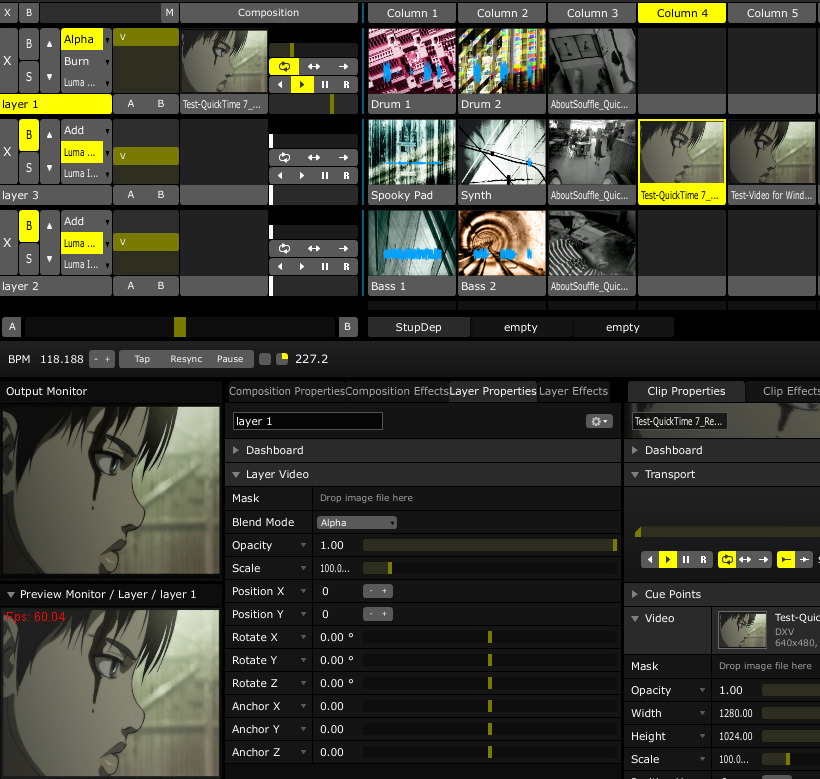The height and width of the screenshot is (779, 820).
Task: Click the composition X button in the header
Action: click(x=8, y=13)
